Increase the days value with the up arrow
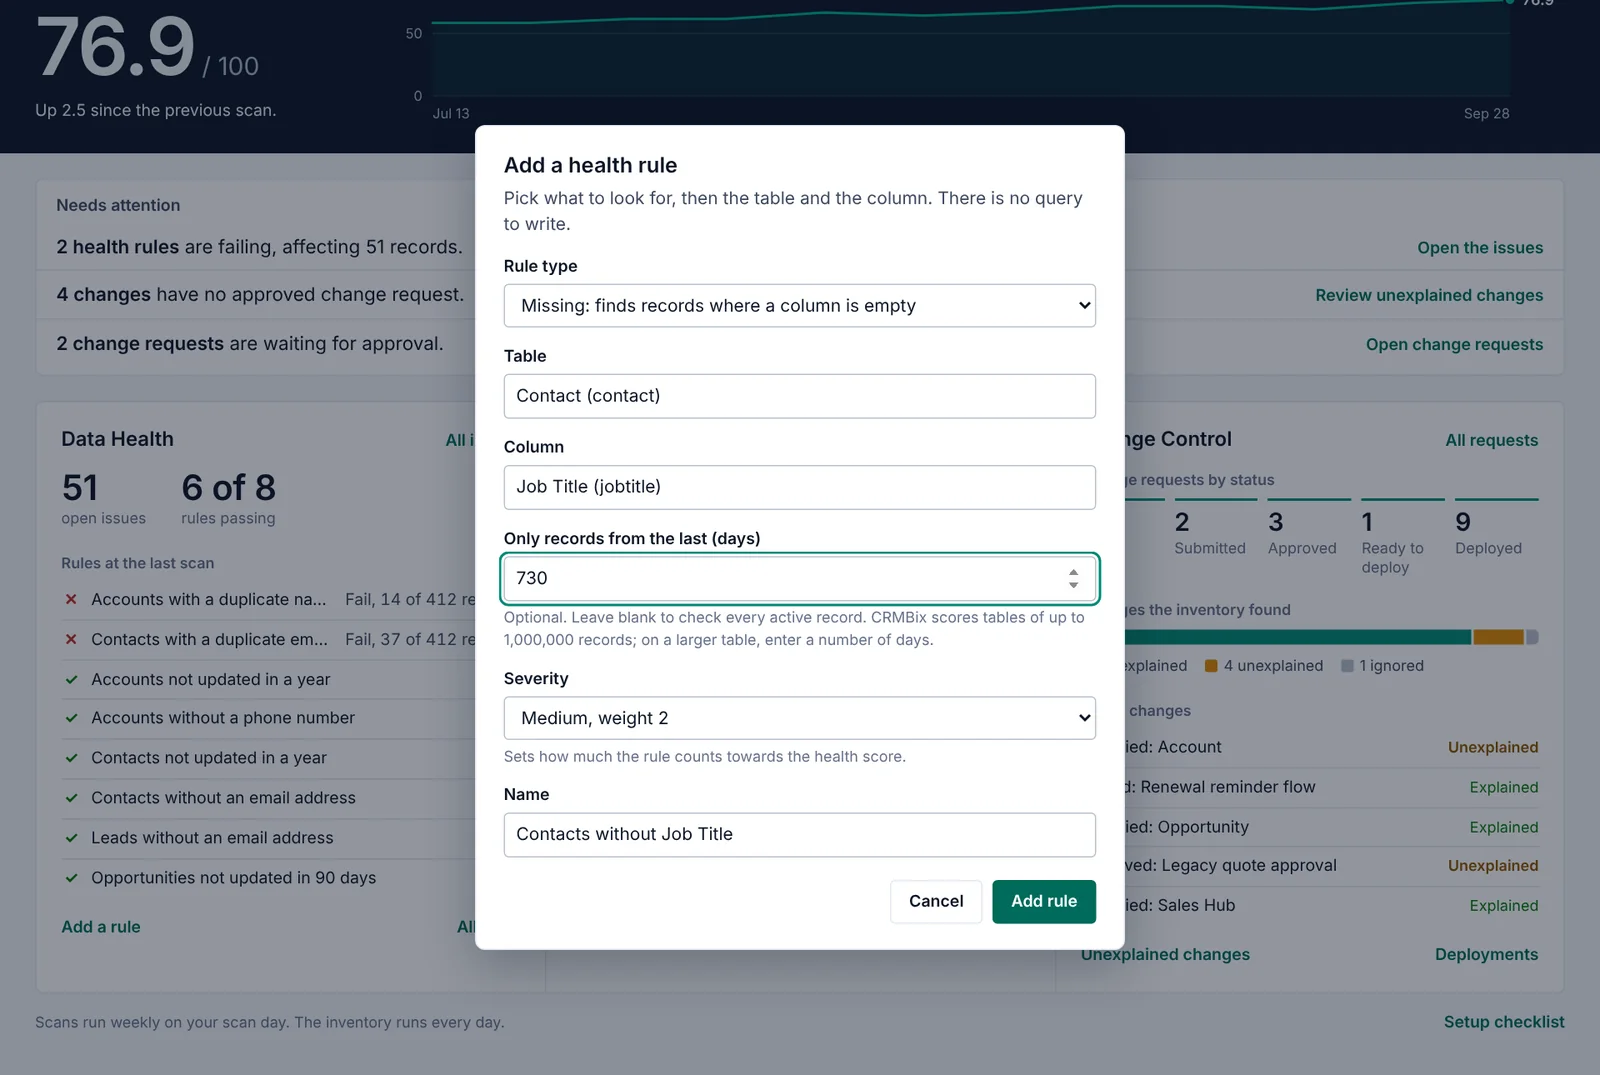The height and width of the screenshot is (1075, 1600). [1073, 572]
